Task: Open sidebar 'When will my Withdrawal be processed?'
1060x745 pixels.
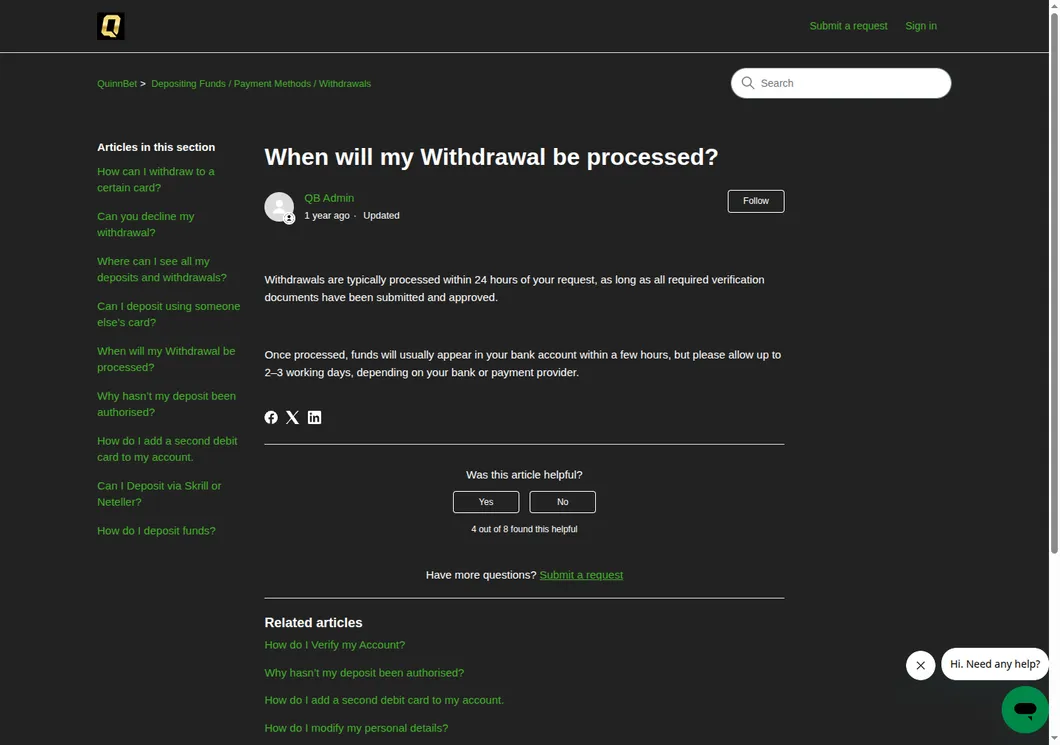Action: point(166,359)
